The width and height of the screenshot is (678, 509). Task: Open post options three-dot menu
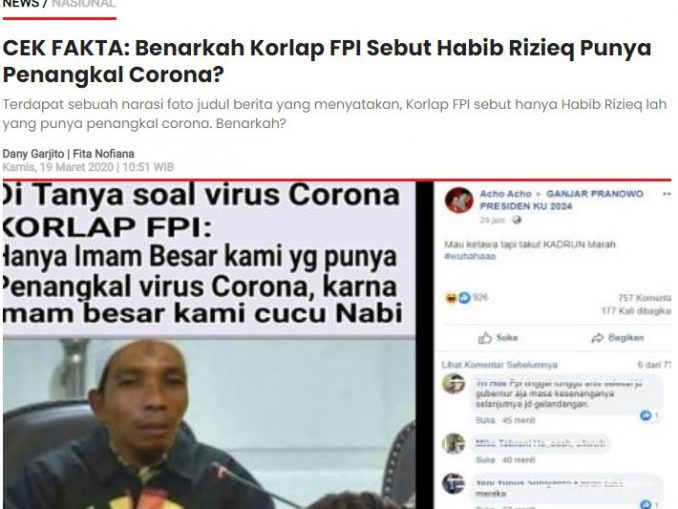click(667, 194)
